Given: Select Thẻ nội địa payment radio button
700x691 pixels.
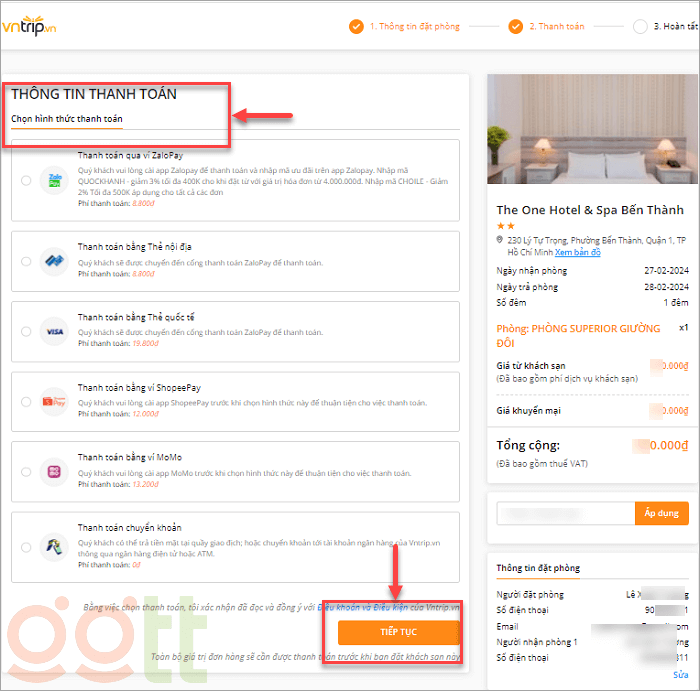Looking at the screenshot, I should pyautogui.click(x=26, y=261).
